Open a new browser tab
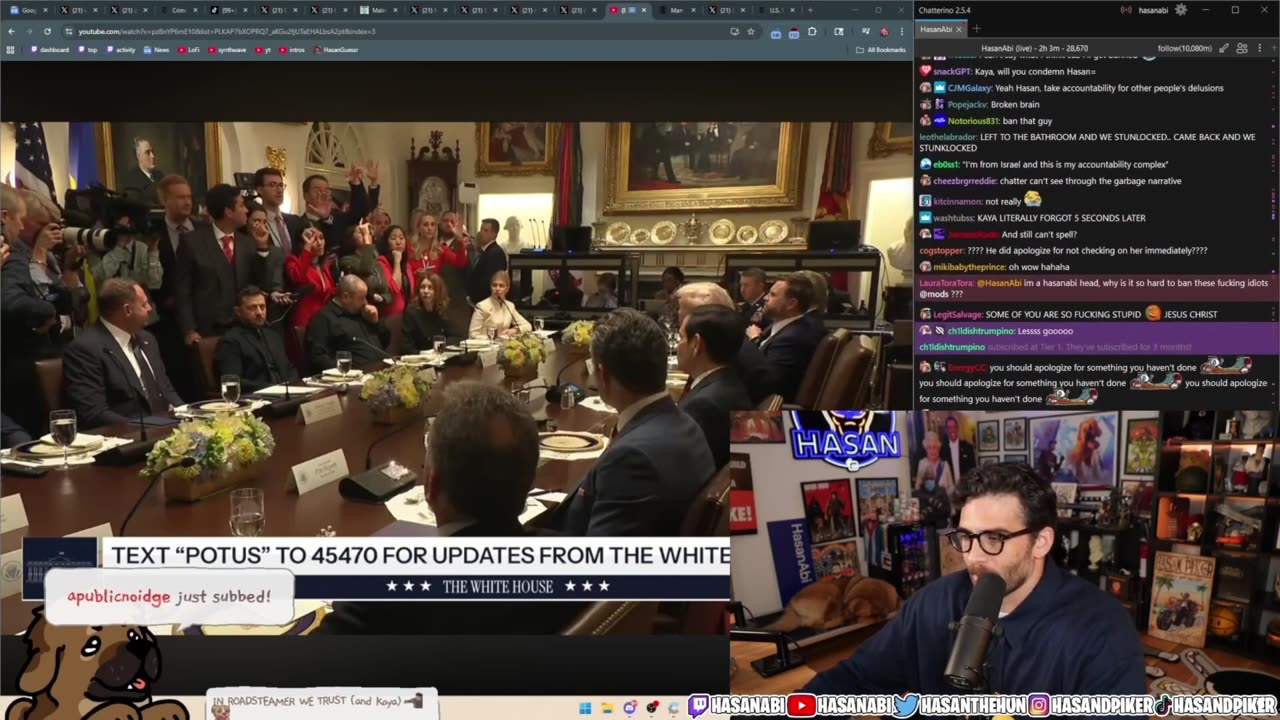This screenshot has width=1280, height=720. point(810,10)
